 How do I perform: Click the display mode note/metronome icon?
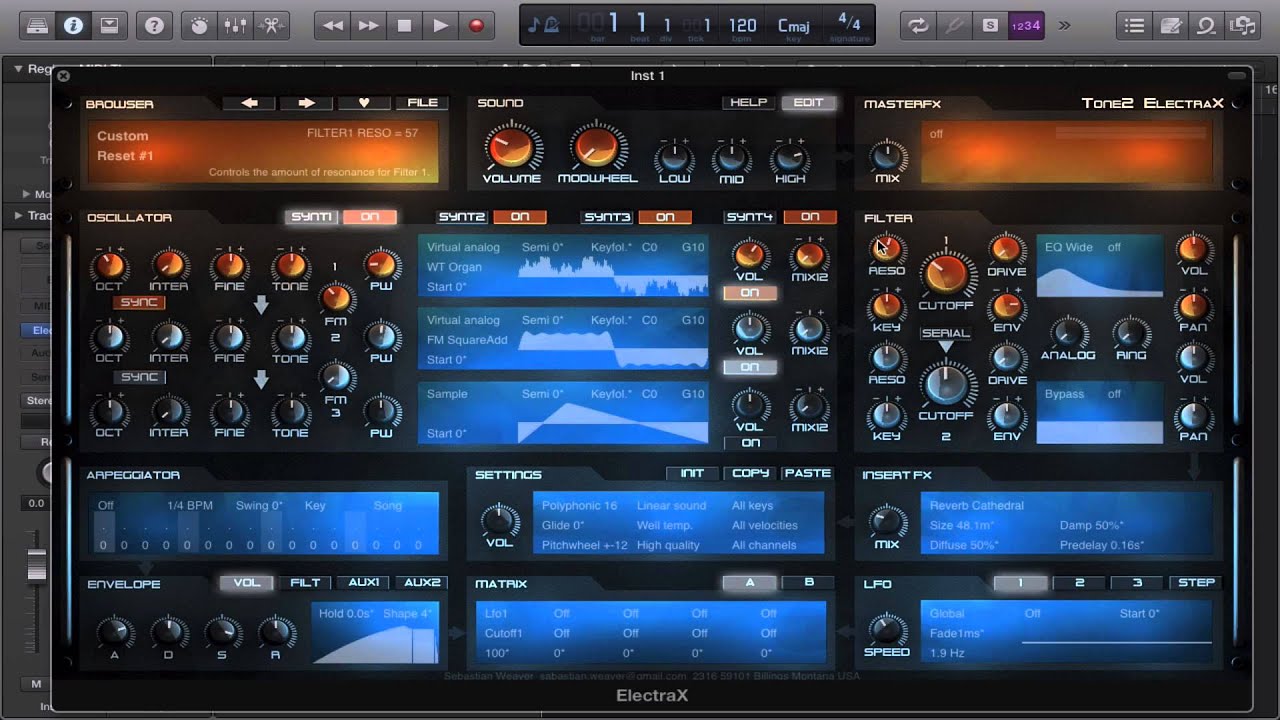(x=543, y=25)
